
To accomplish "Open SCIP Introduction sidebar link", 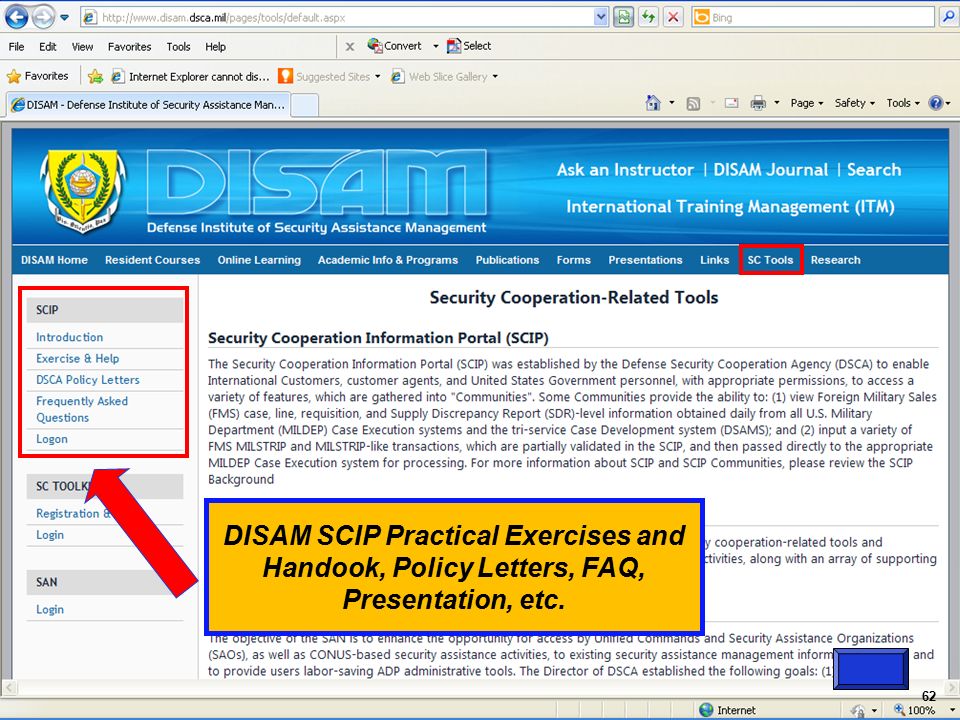I will point(69,337).
